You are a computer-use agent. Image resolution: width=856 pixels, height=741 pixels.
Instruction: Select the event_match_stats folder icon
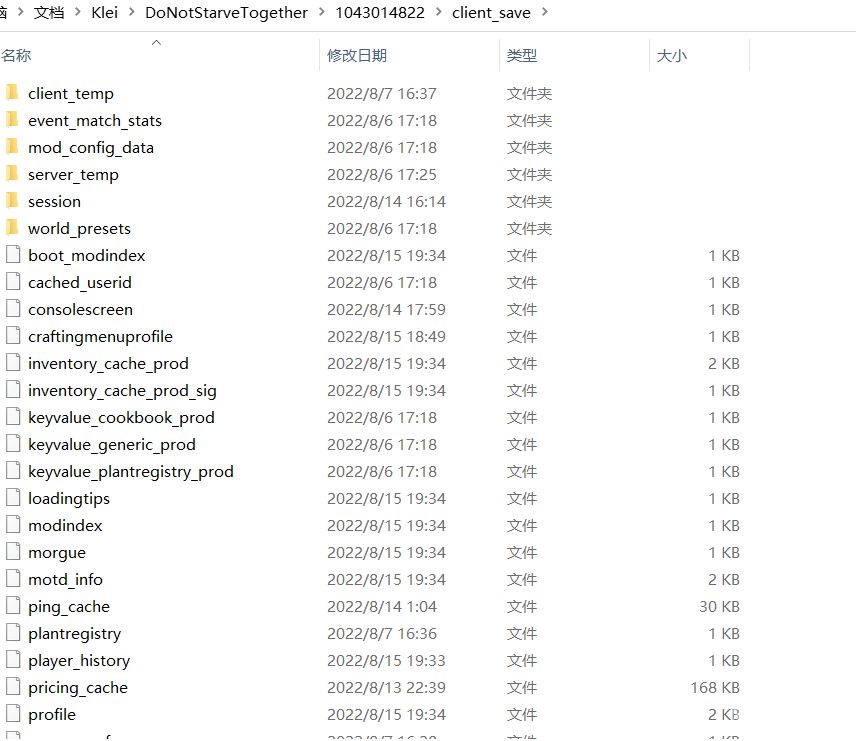point(13,120)
